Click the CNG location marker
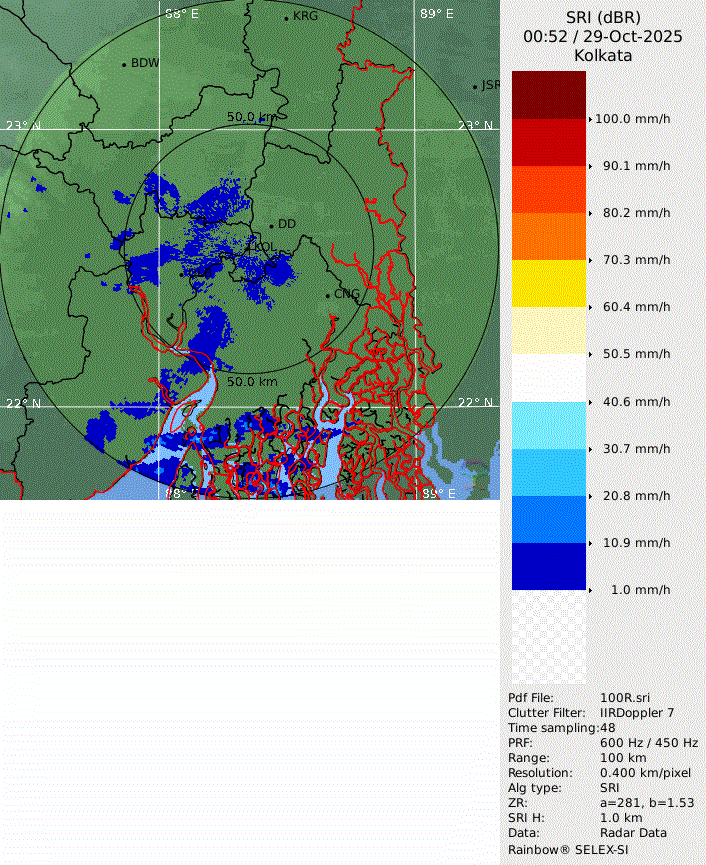This screenshot has width=706, height=865. pyautogui.click(x=327, y=294)
